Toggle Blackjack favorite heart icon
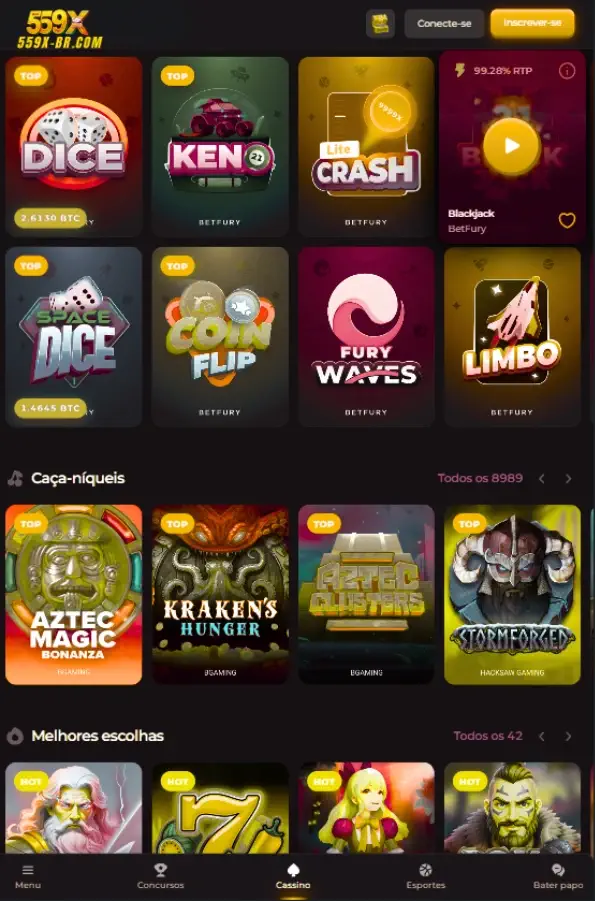 click(567, 221)
